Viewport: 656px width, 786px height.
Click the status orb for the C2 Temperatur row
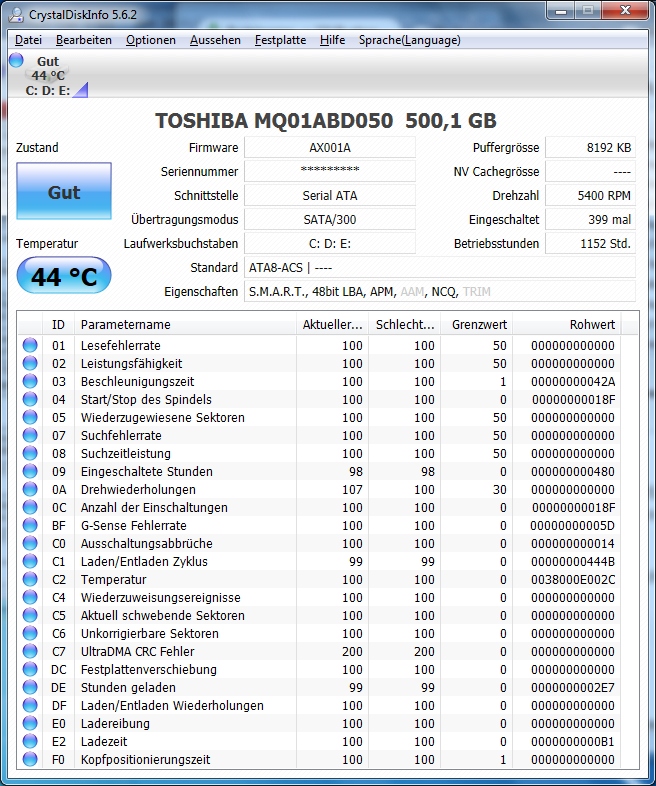point(30,580)
